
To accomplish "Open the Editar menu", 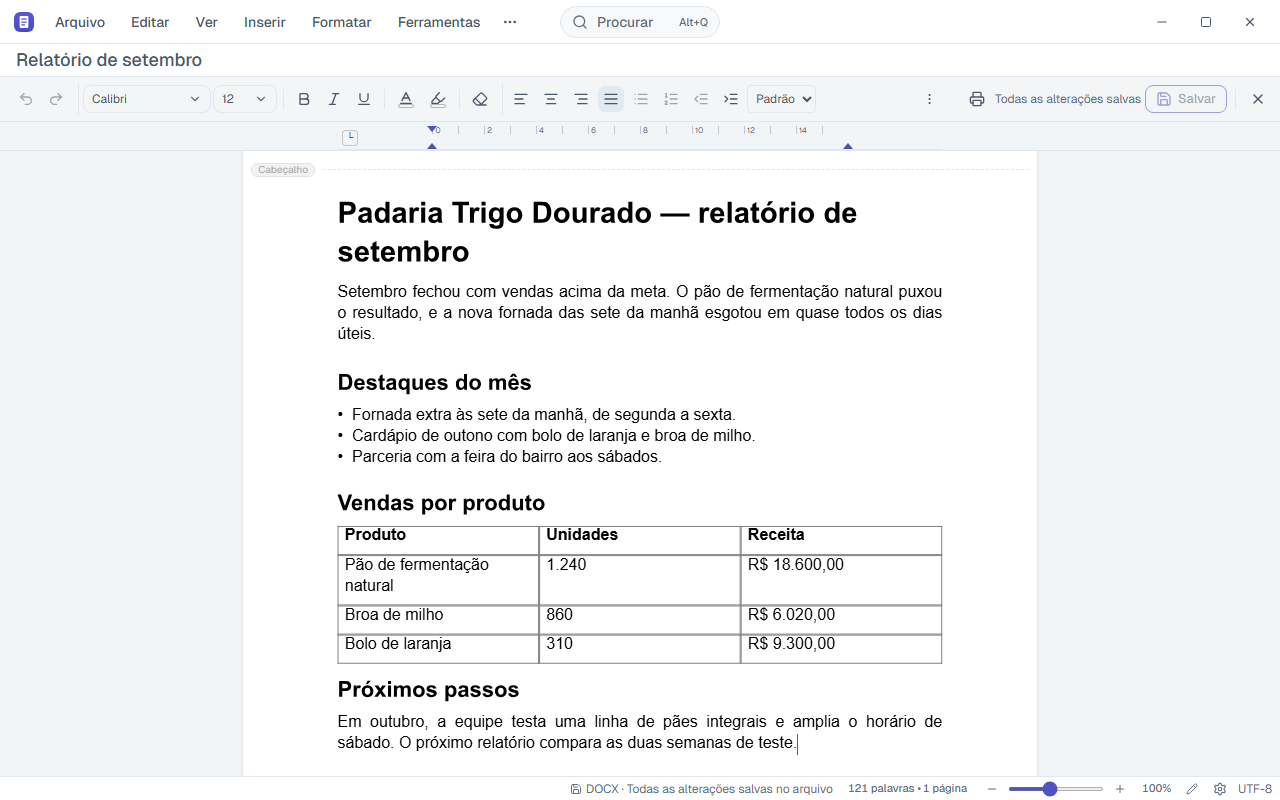I will tap(150, 22).
